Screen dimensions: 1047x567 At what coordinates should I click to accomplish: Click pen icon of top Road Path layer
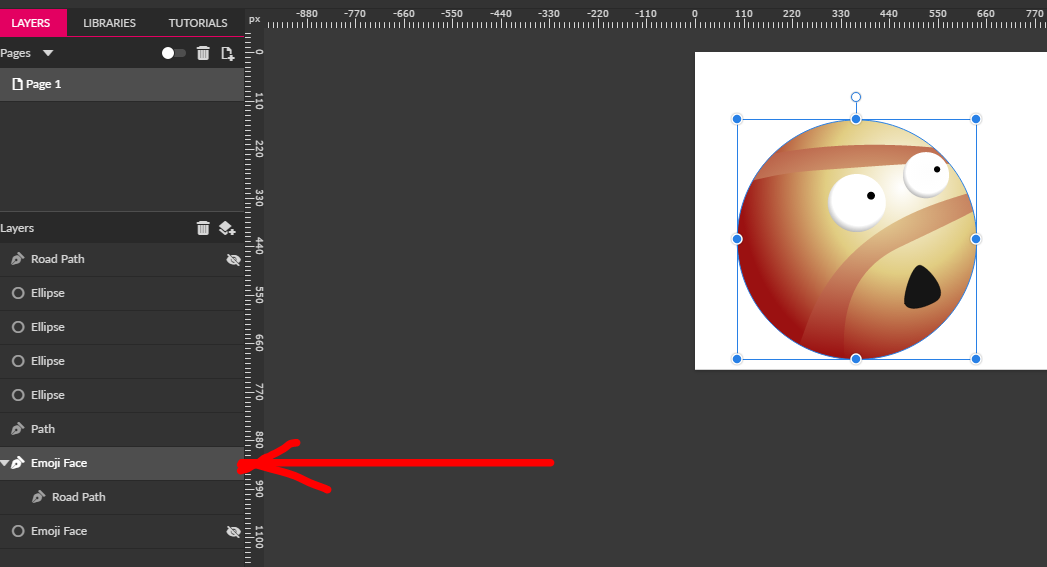click(x=18, y=259)
